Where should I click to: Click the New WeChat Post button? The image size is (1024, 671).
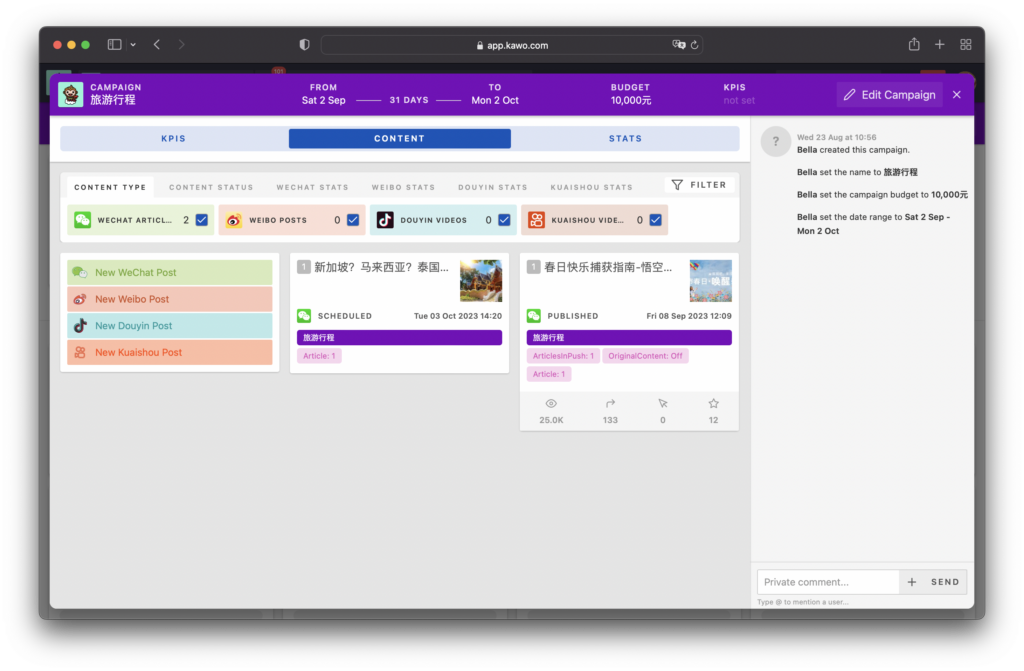[x=170, y=272]
